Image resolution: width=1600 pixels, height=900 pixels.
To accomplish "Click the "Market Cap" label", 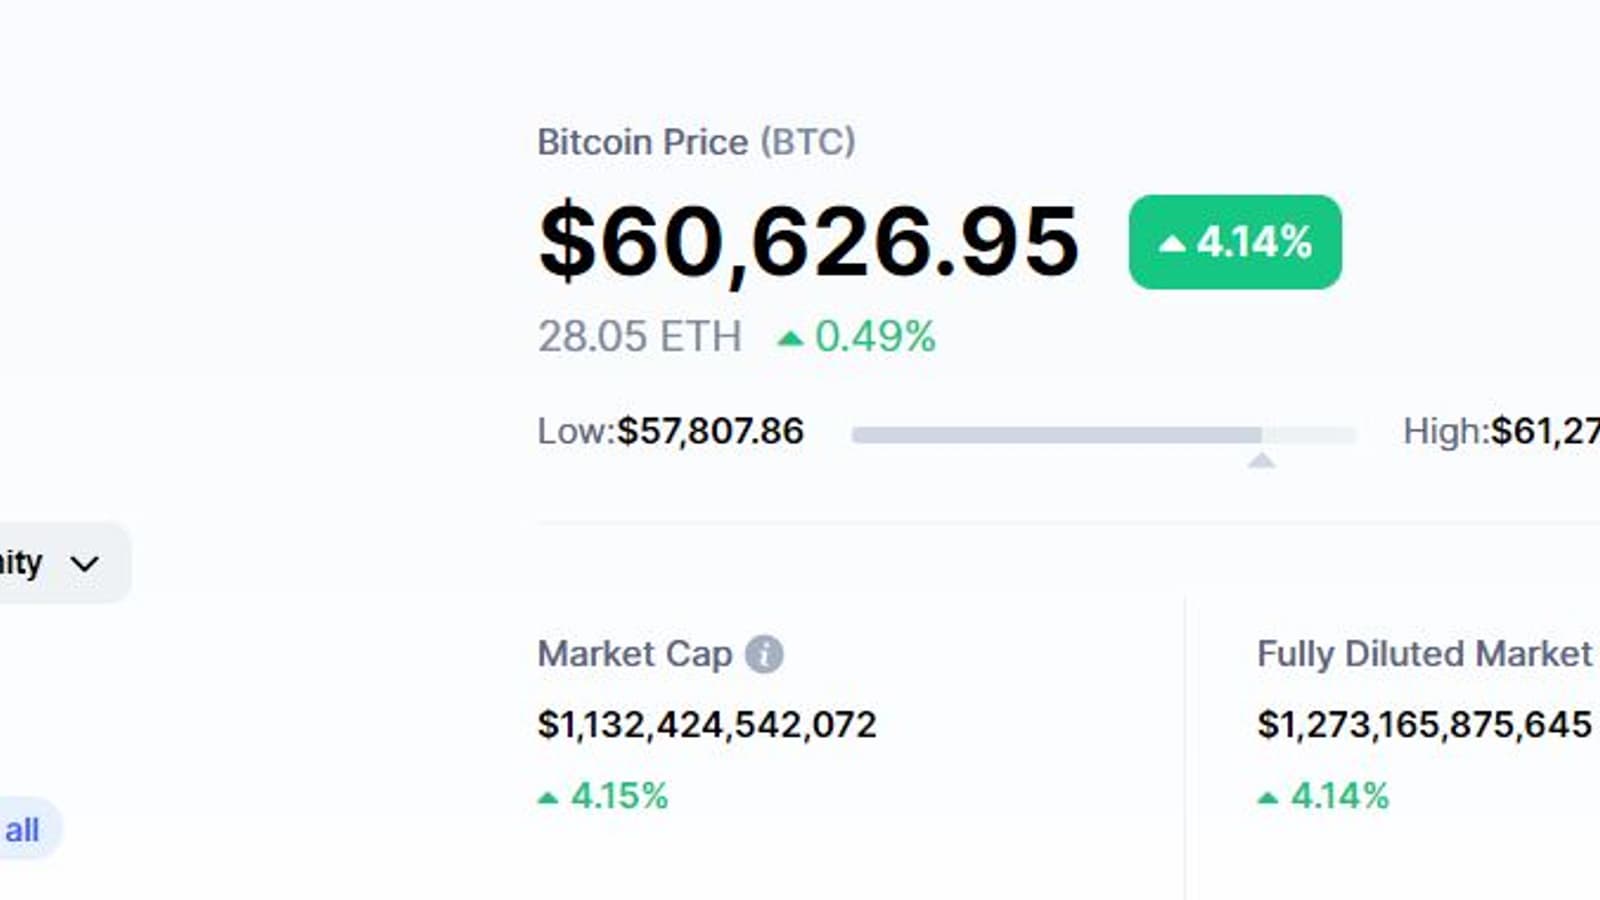I will pos(635,654).
